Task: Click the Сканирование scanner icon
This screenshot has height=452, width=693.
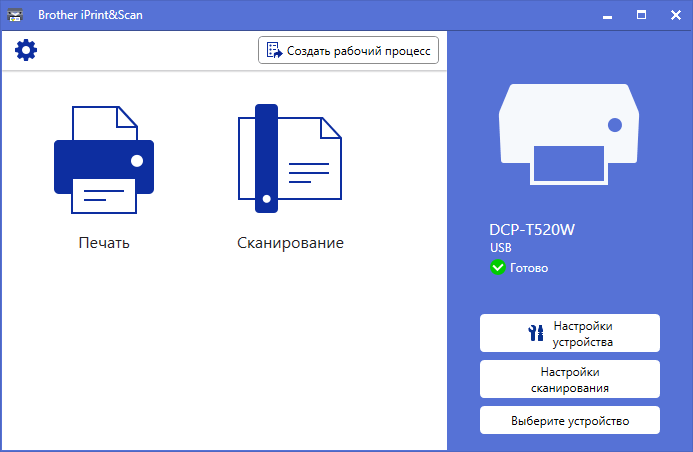Action: click(290, 159)
